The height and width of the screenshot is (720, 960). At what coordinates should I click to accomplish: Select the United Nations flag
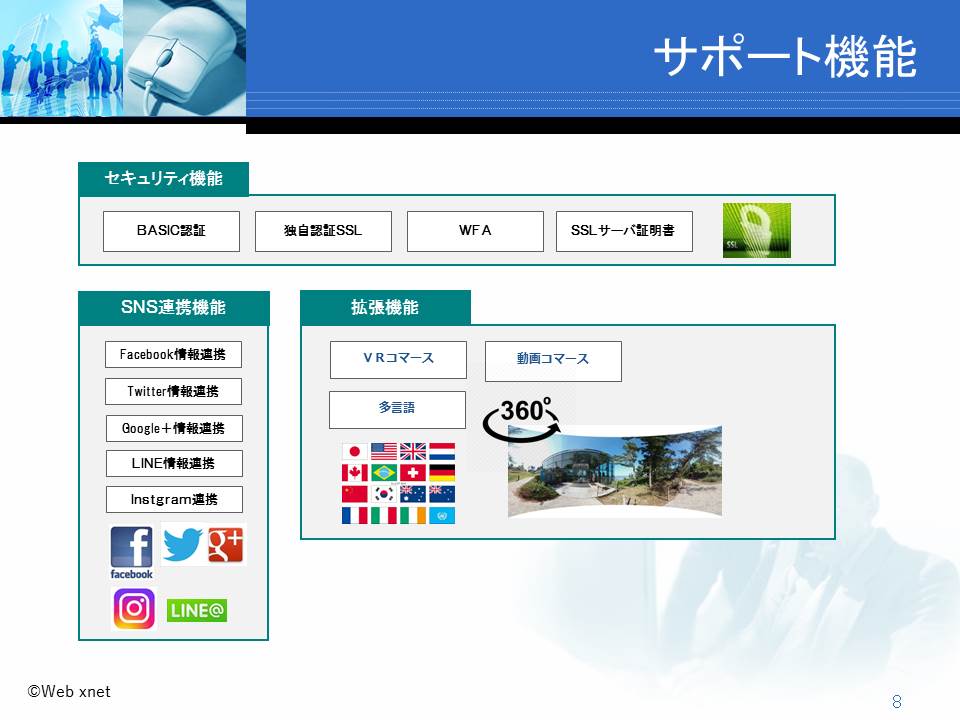442,516
